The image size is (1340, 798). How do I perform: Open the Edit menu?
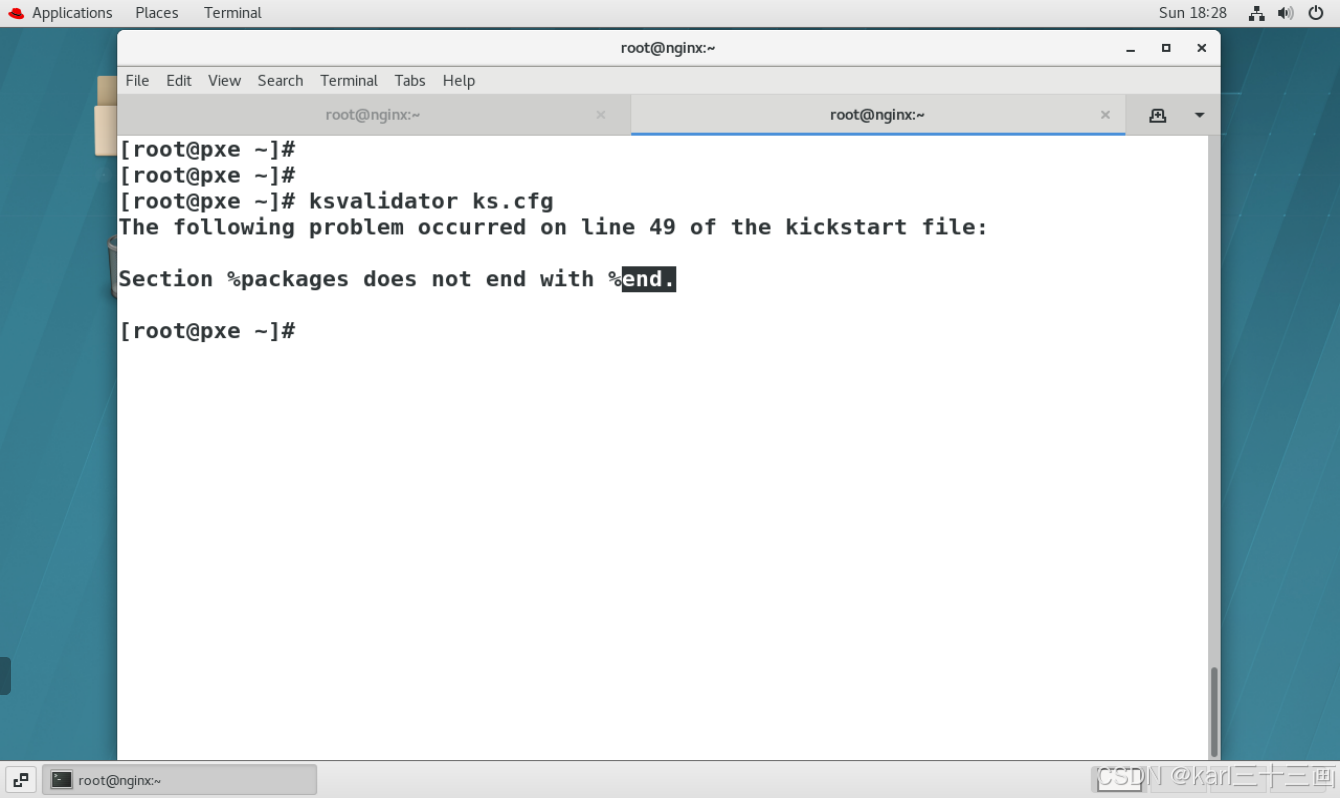(179, 80)
